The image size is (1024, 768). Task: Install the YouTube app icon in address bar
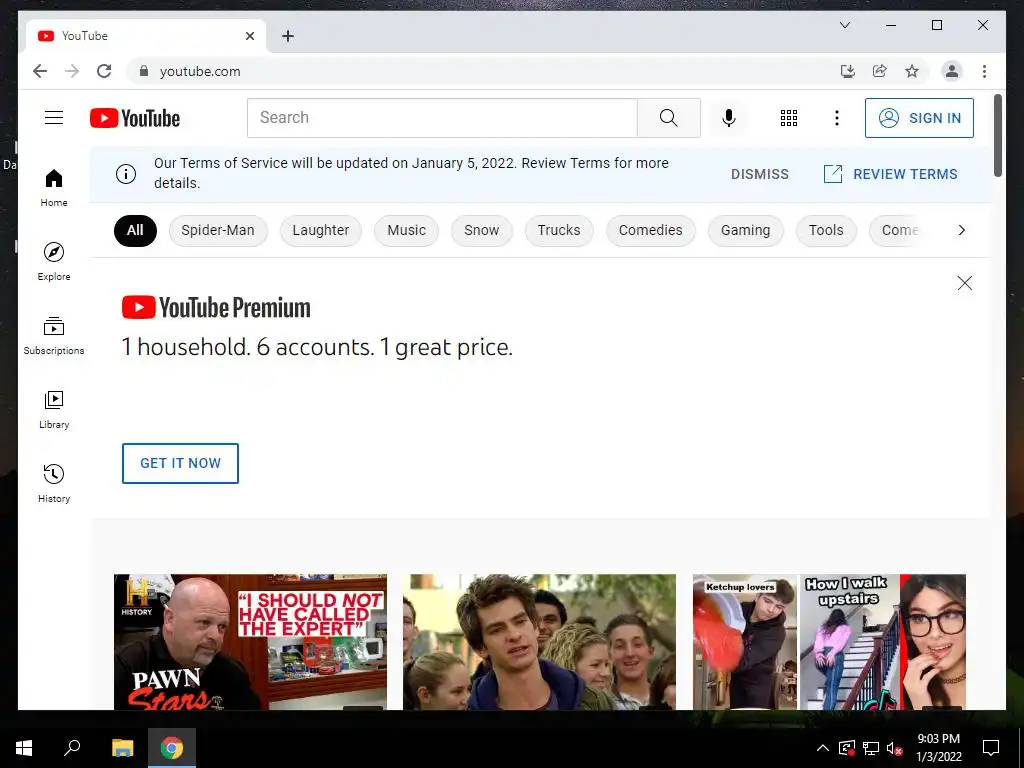[x=848, y=71]
